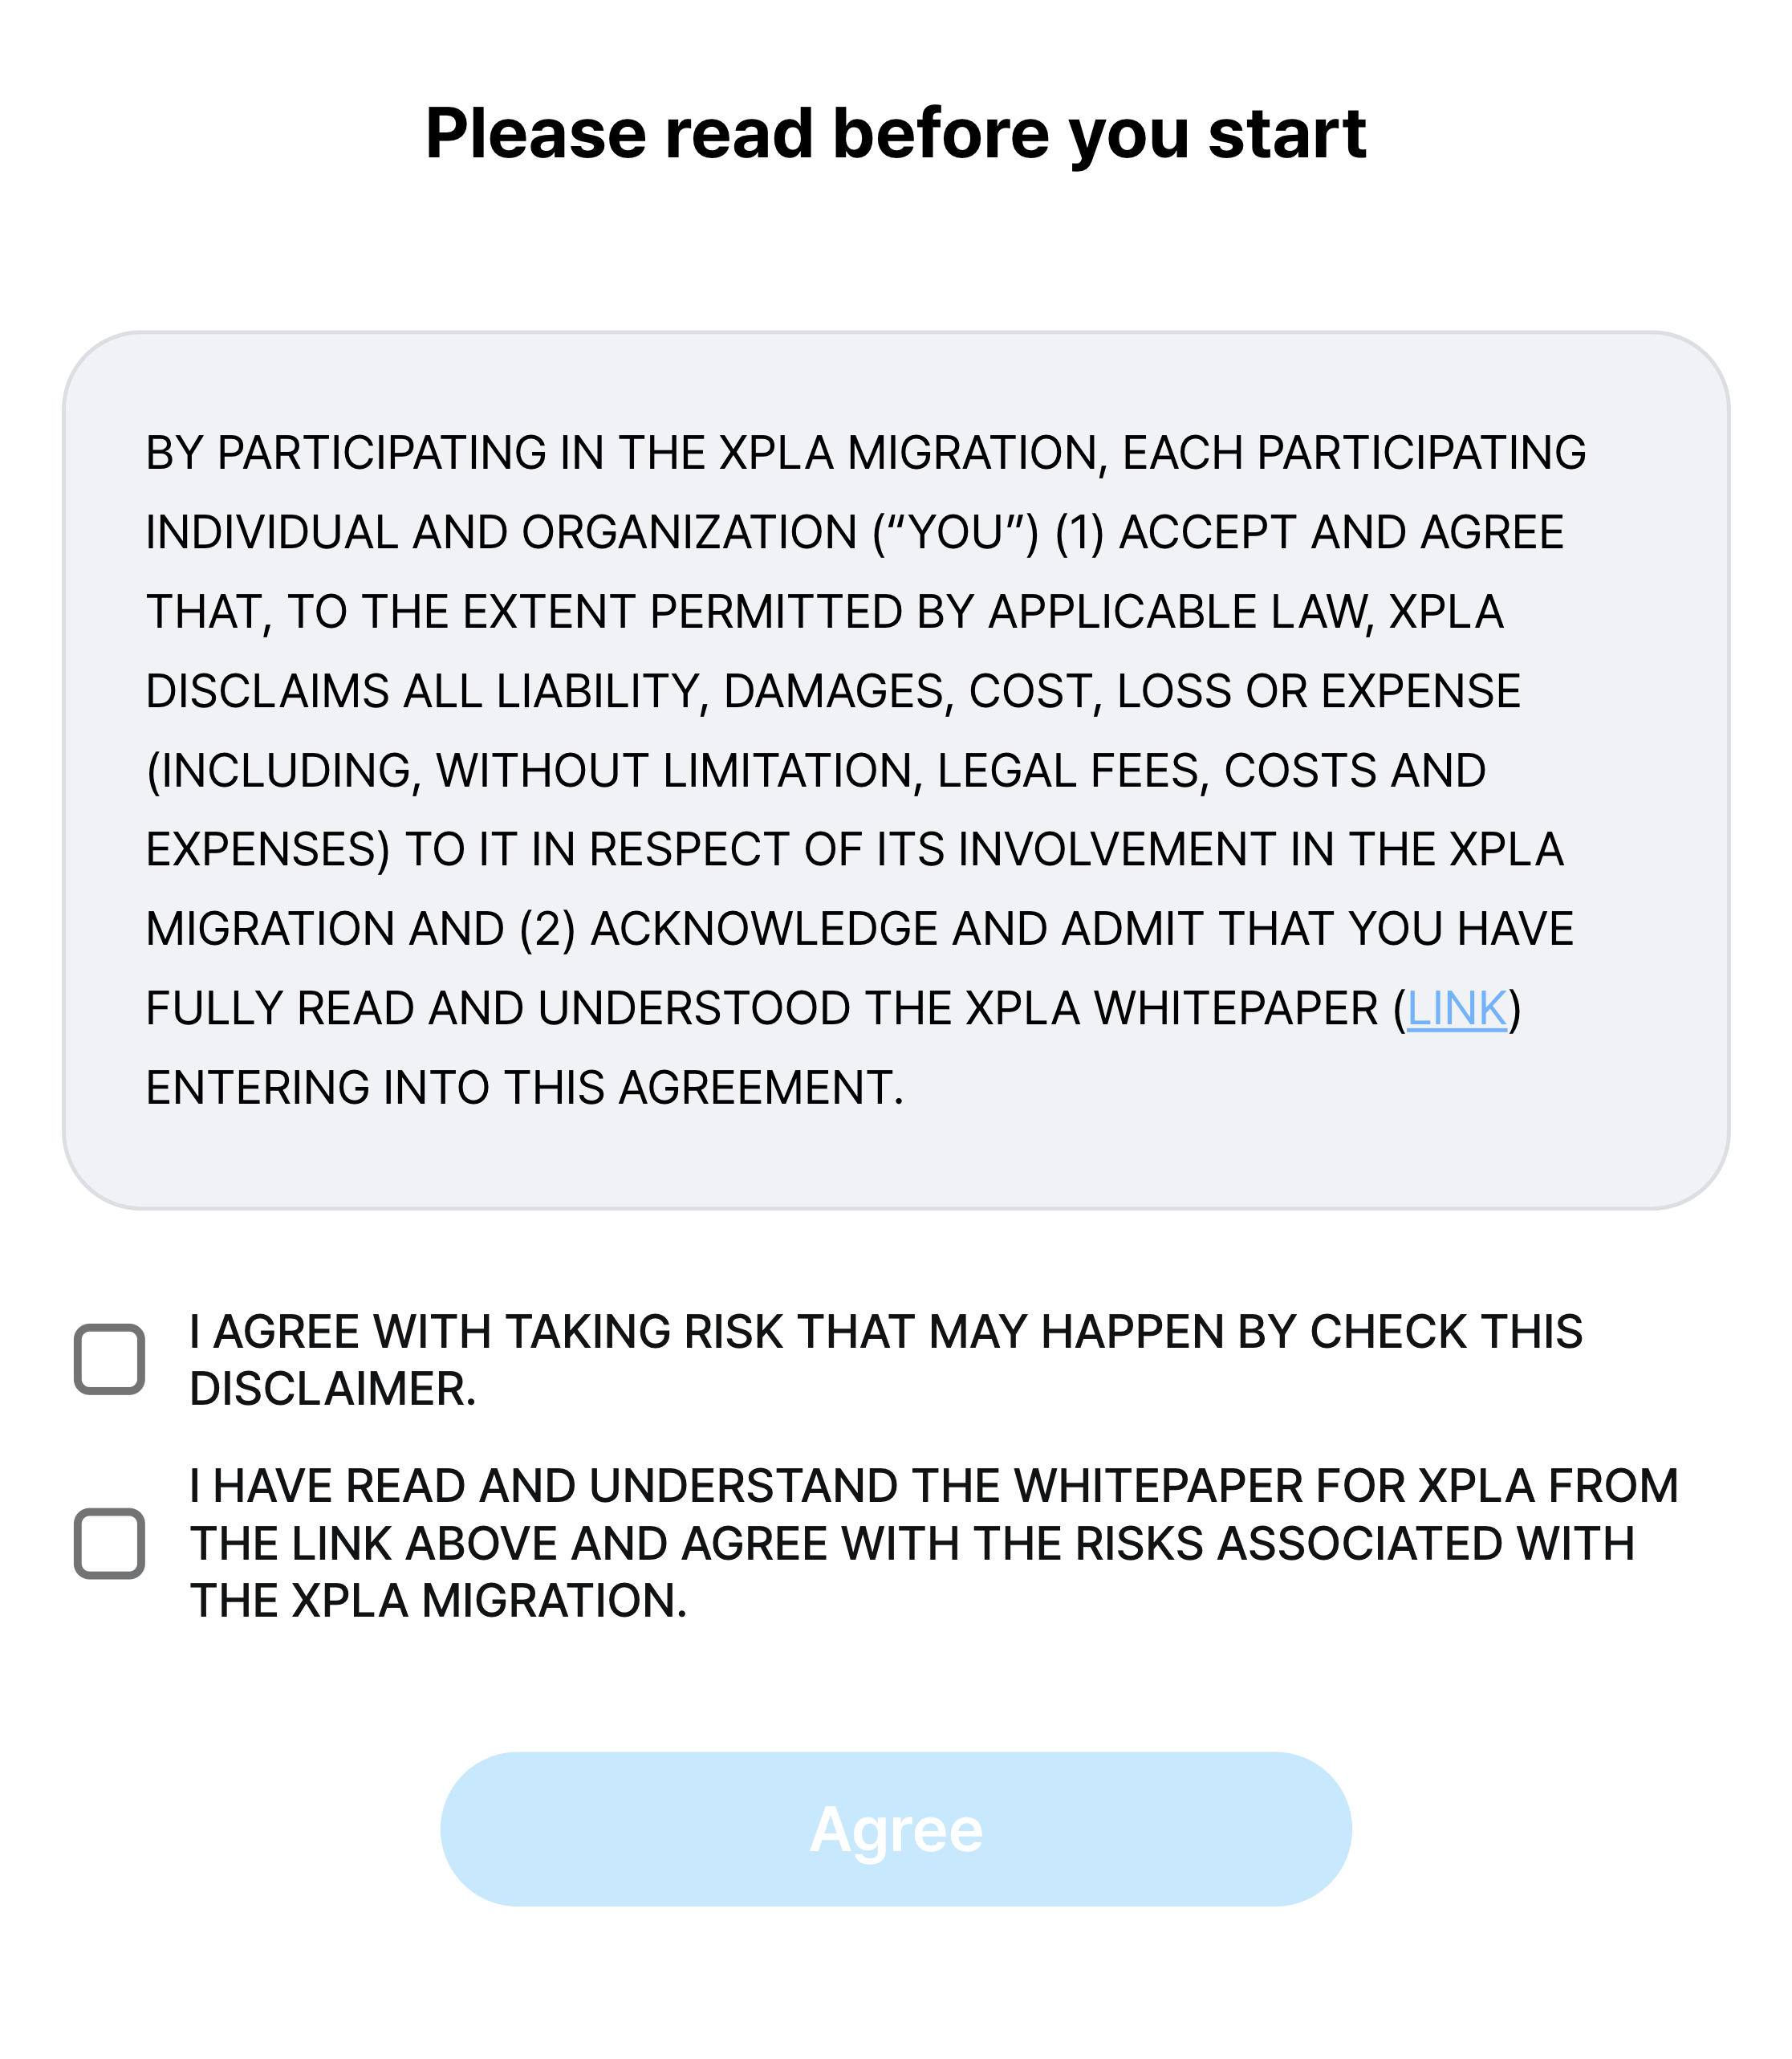Click the blank bottom padding of the disclaimer box

895,1160
